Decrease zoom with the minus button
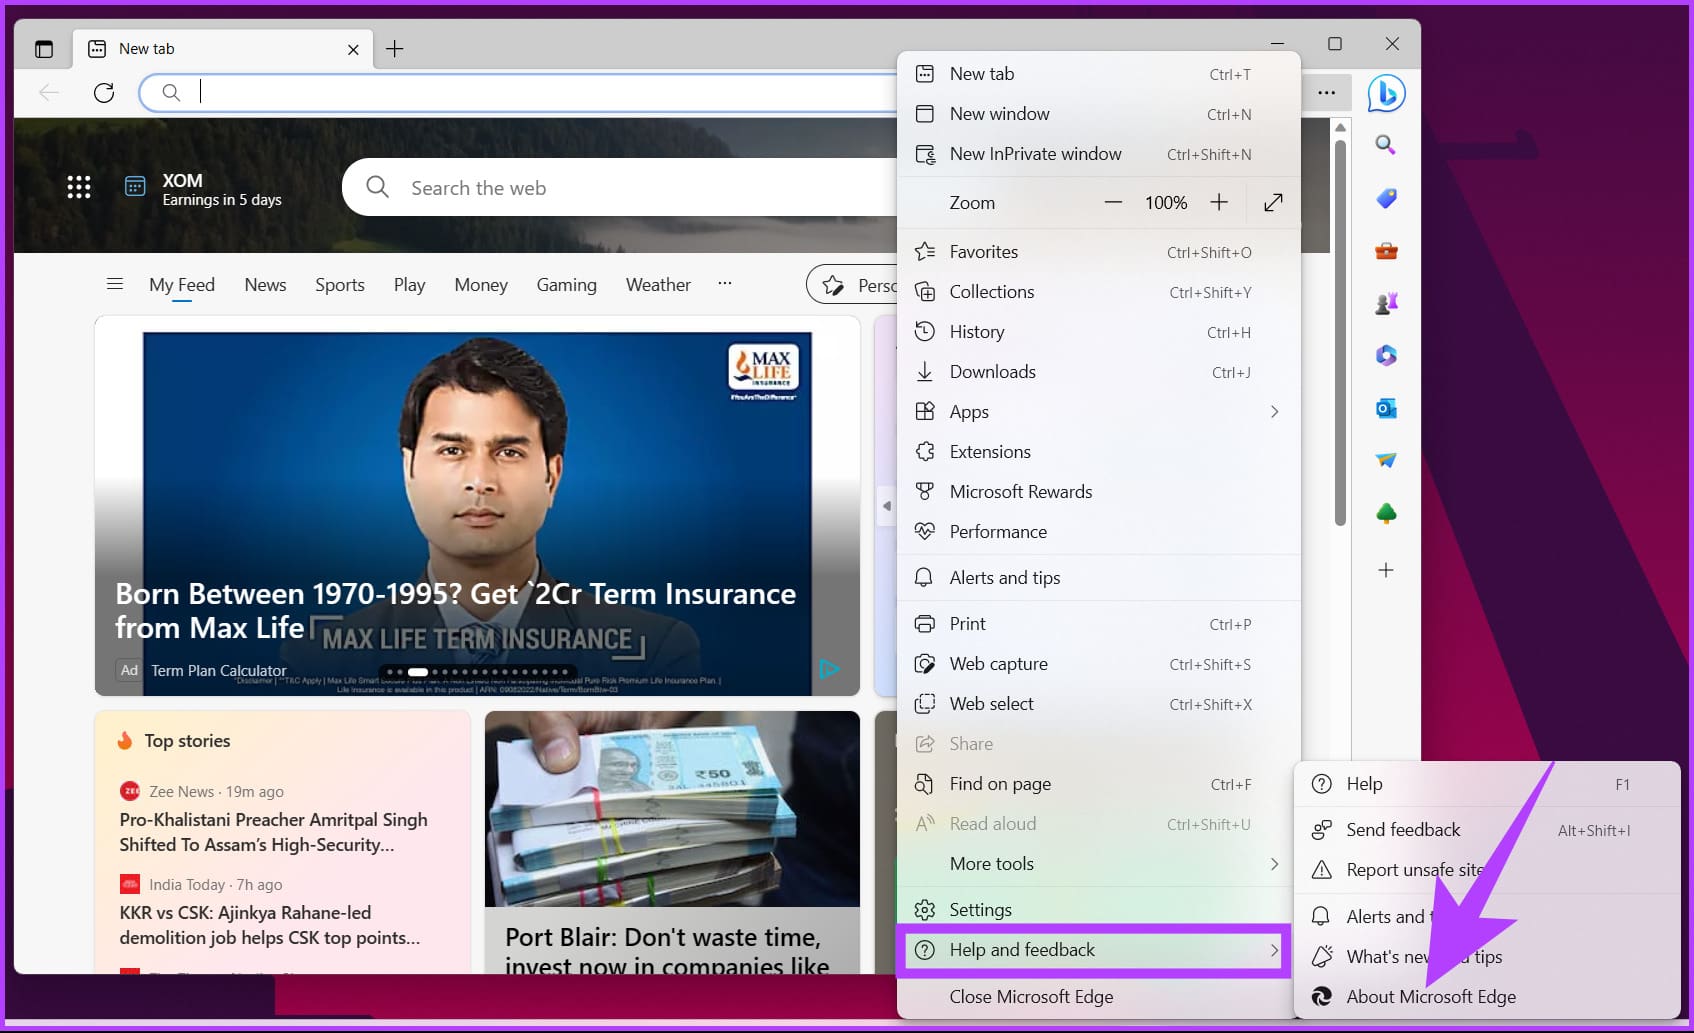 [x=1113, y=203]
